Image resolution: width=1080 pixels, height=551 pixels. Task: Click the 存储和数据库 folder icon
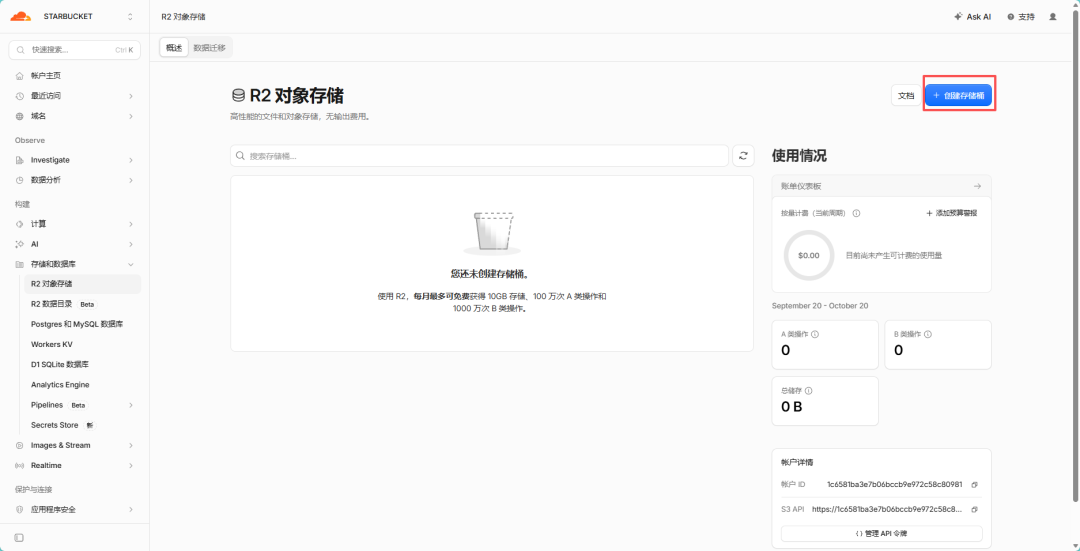point(19,264)
